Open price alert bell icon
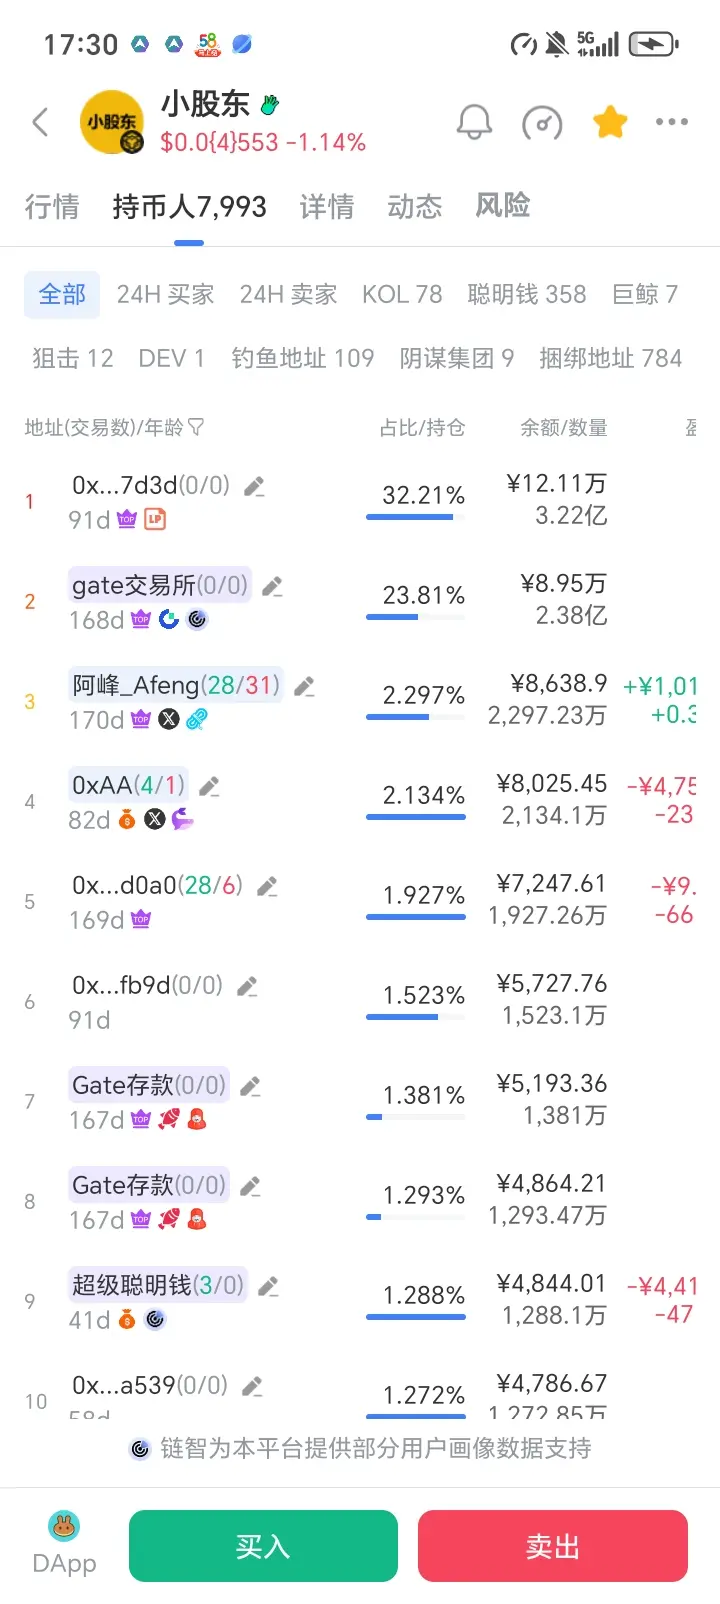This screenshot has height=1604, width=720. pyautogui.click(x=474, y=122)
